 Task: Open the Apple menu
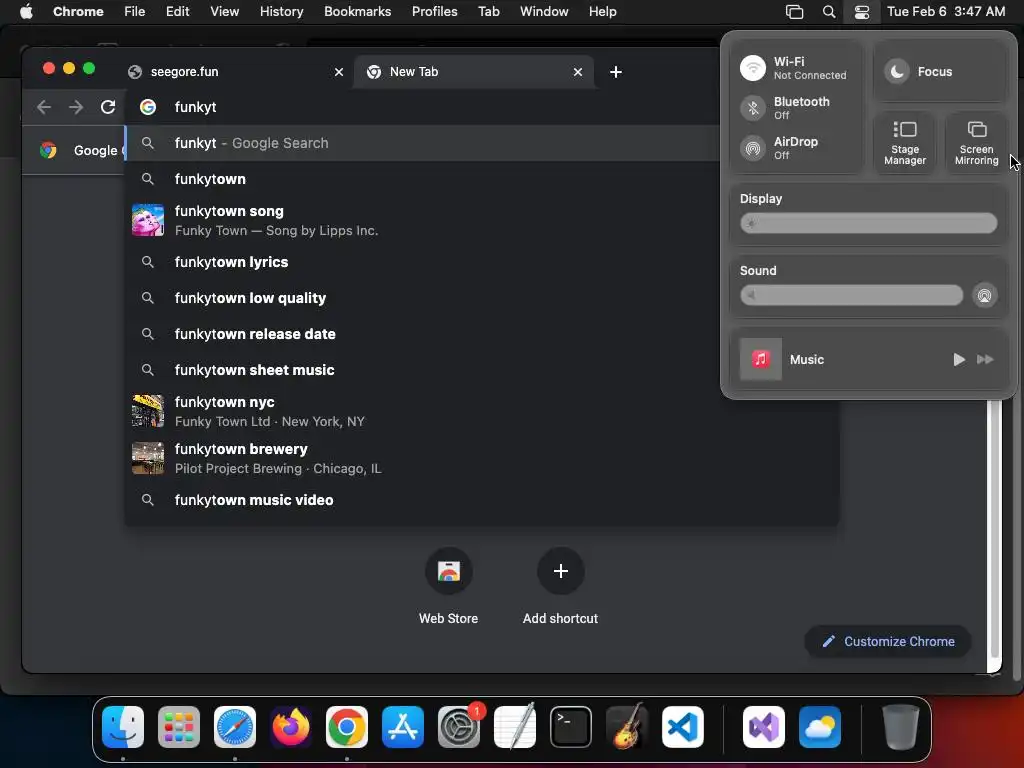(26, 12)
